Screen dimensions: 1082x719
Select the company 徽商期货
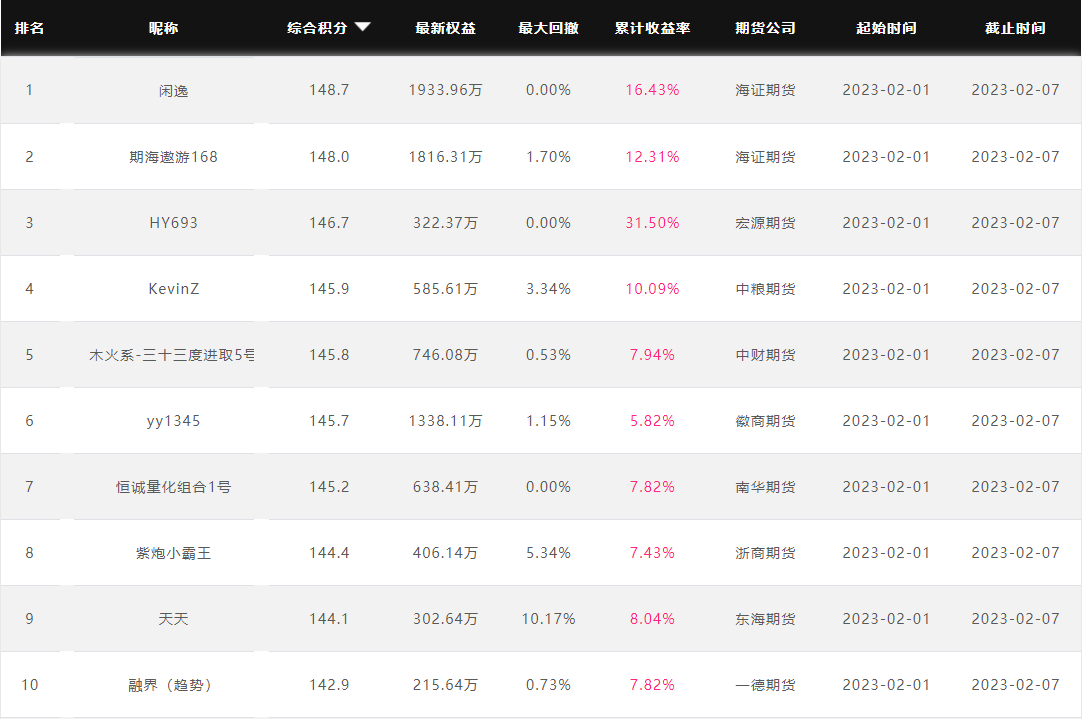(765, 421)
